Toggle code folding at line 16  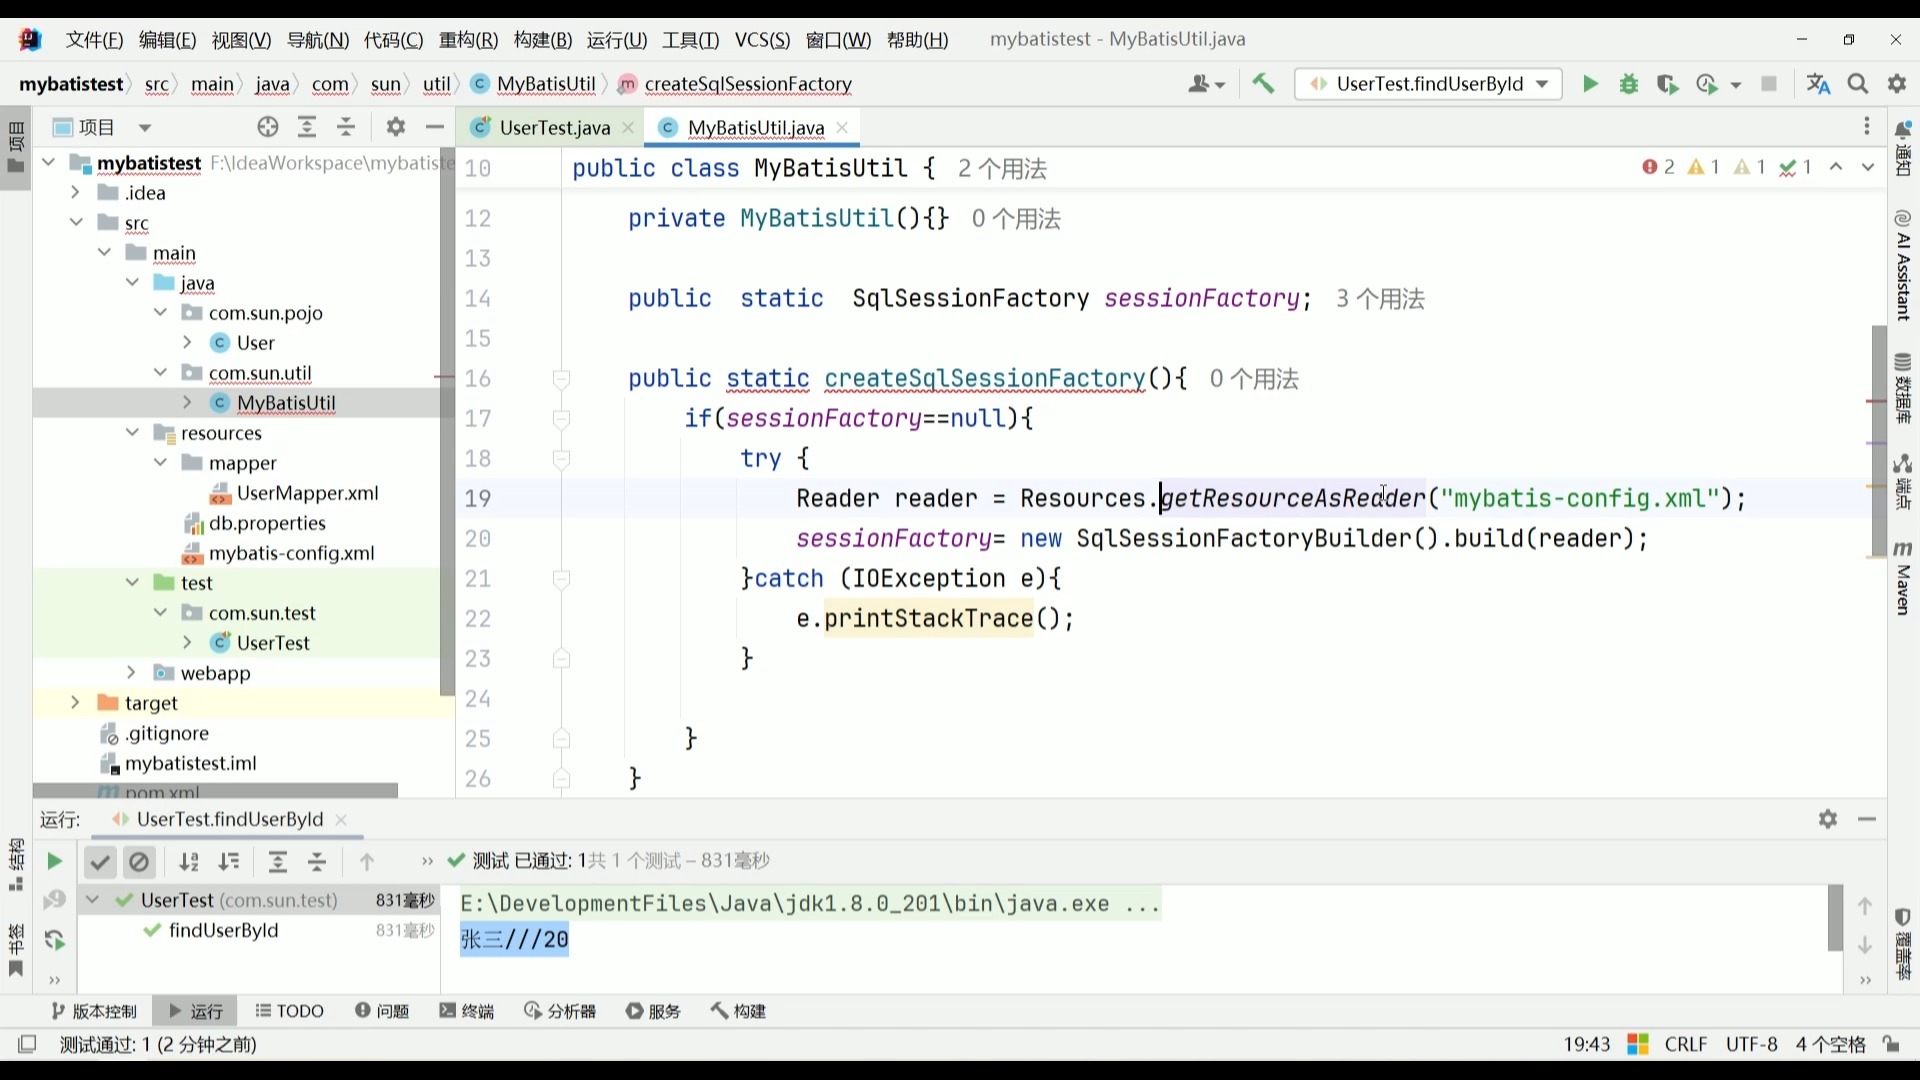(x=561, y=379)
